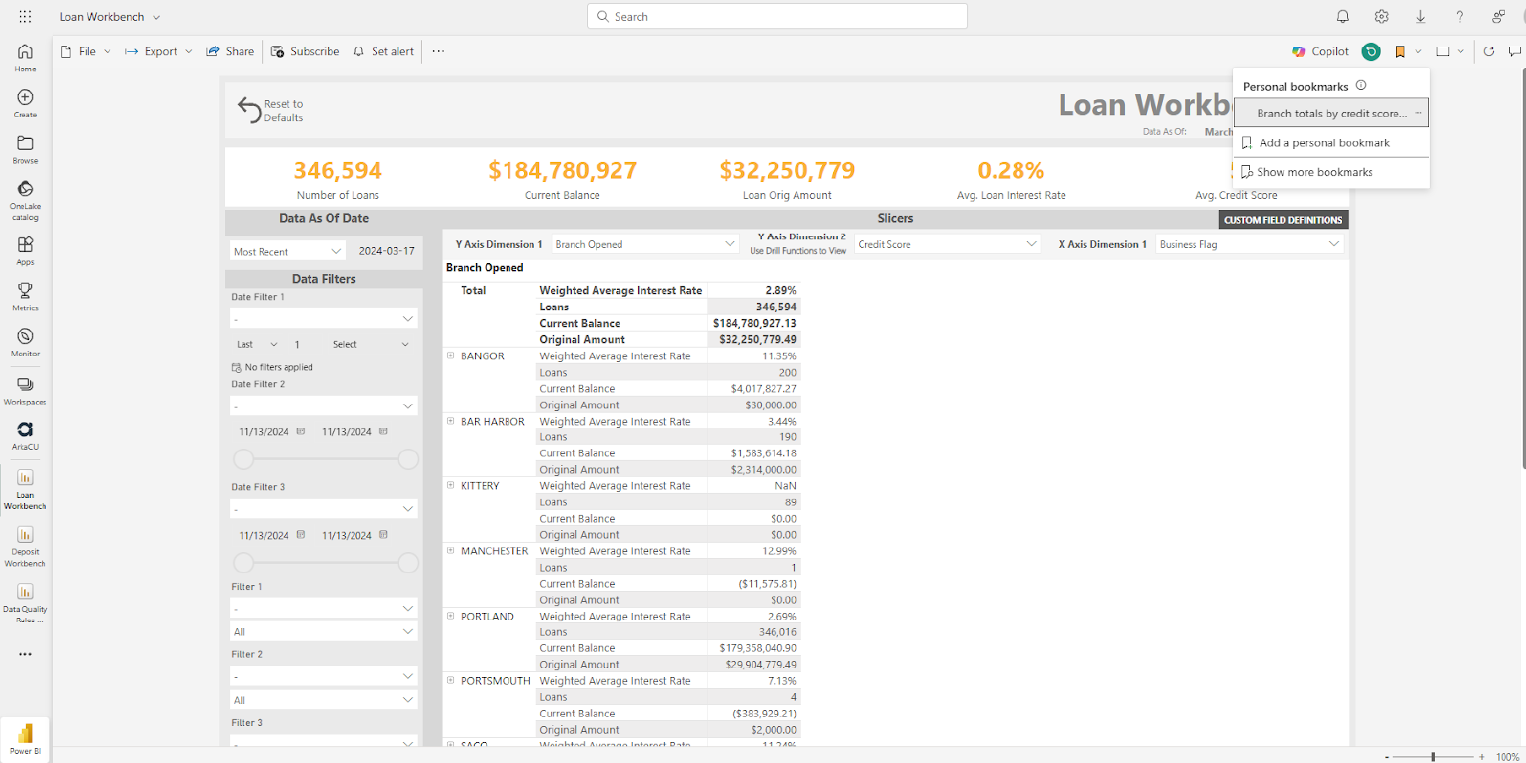This screenshot has width=1526, height=763.
Task: Open Monitor in the left sidebar
Action: click(25, 343)
